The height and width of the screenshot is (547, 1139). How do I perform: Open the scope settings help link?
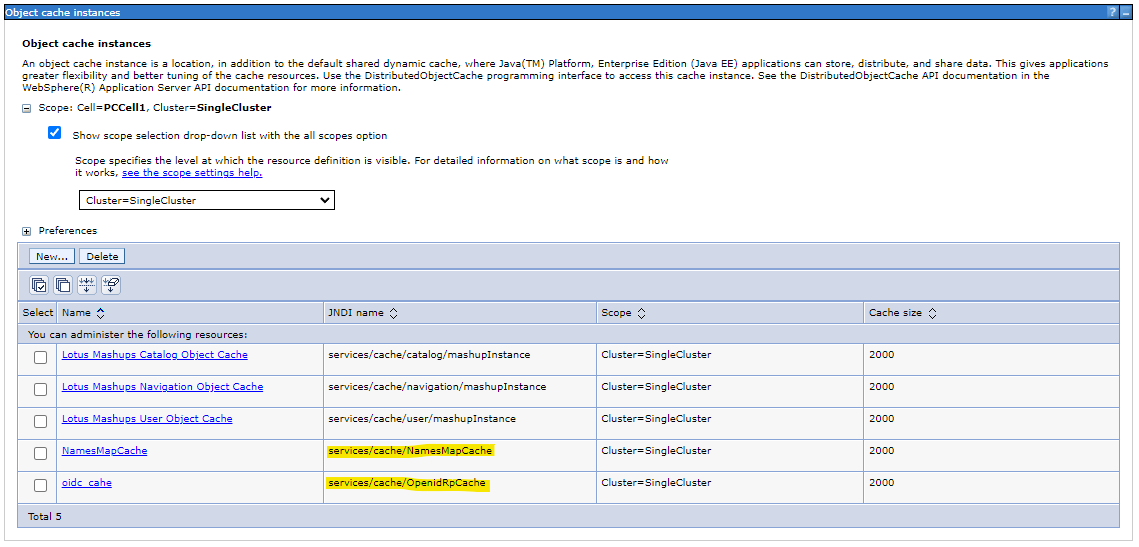(x=192, y=173)
